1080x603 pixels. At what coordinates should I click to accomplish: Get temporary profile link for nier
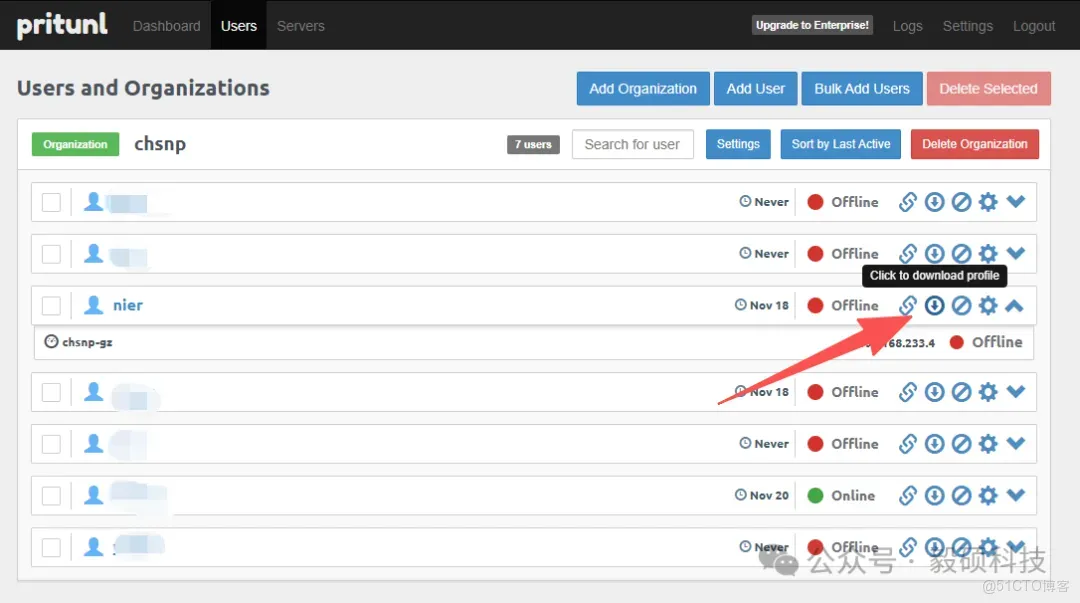(x=908, y=305)
